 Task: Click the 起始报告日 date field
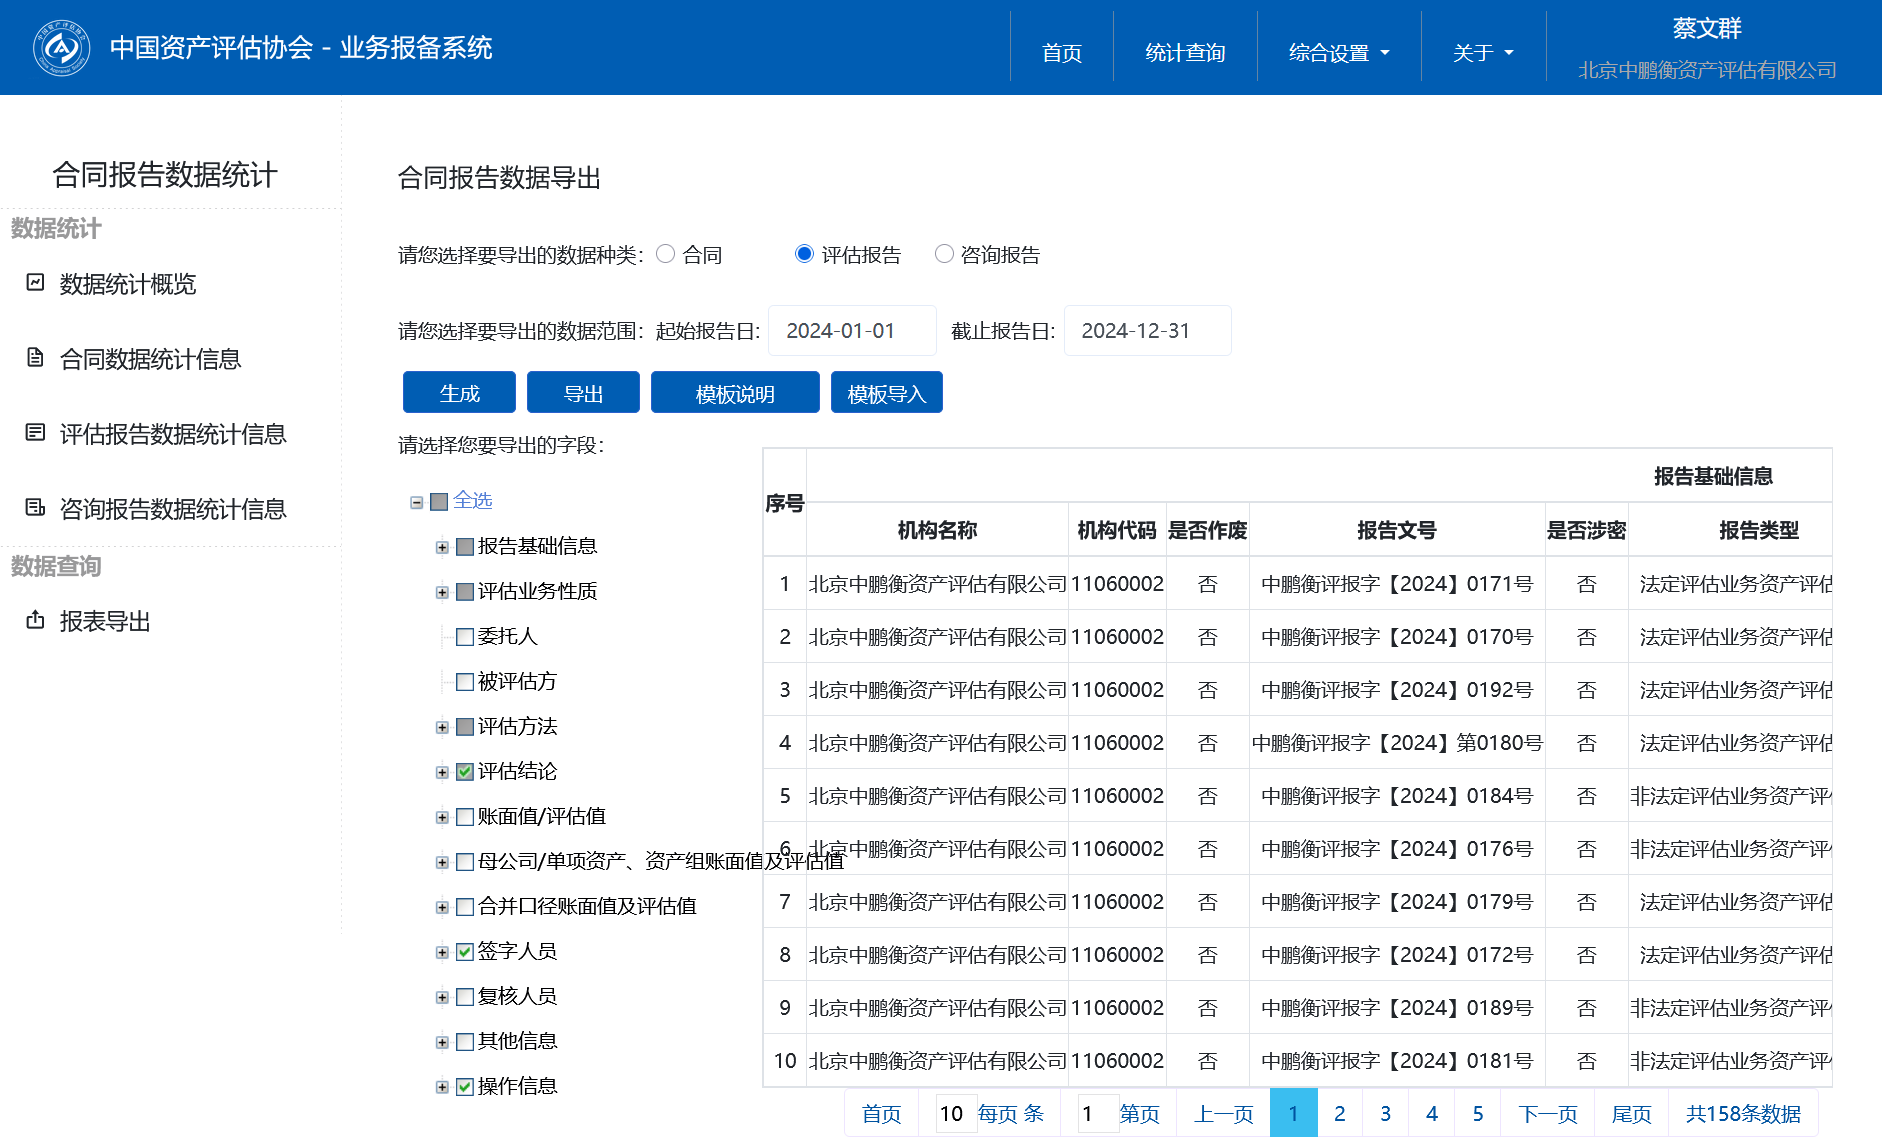[851, 331]
